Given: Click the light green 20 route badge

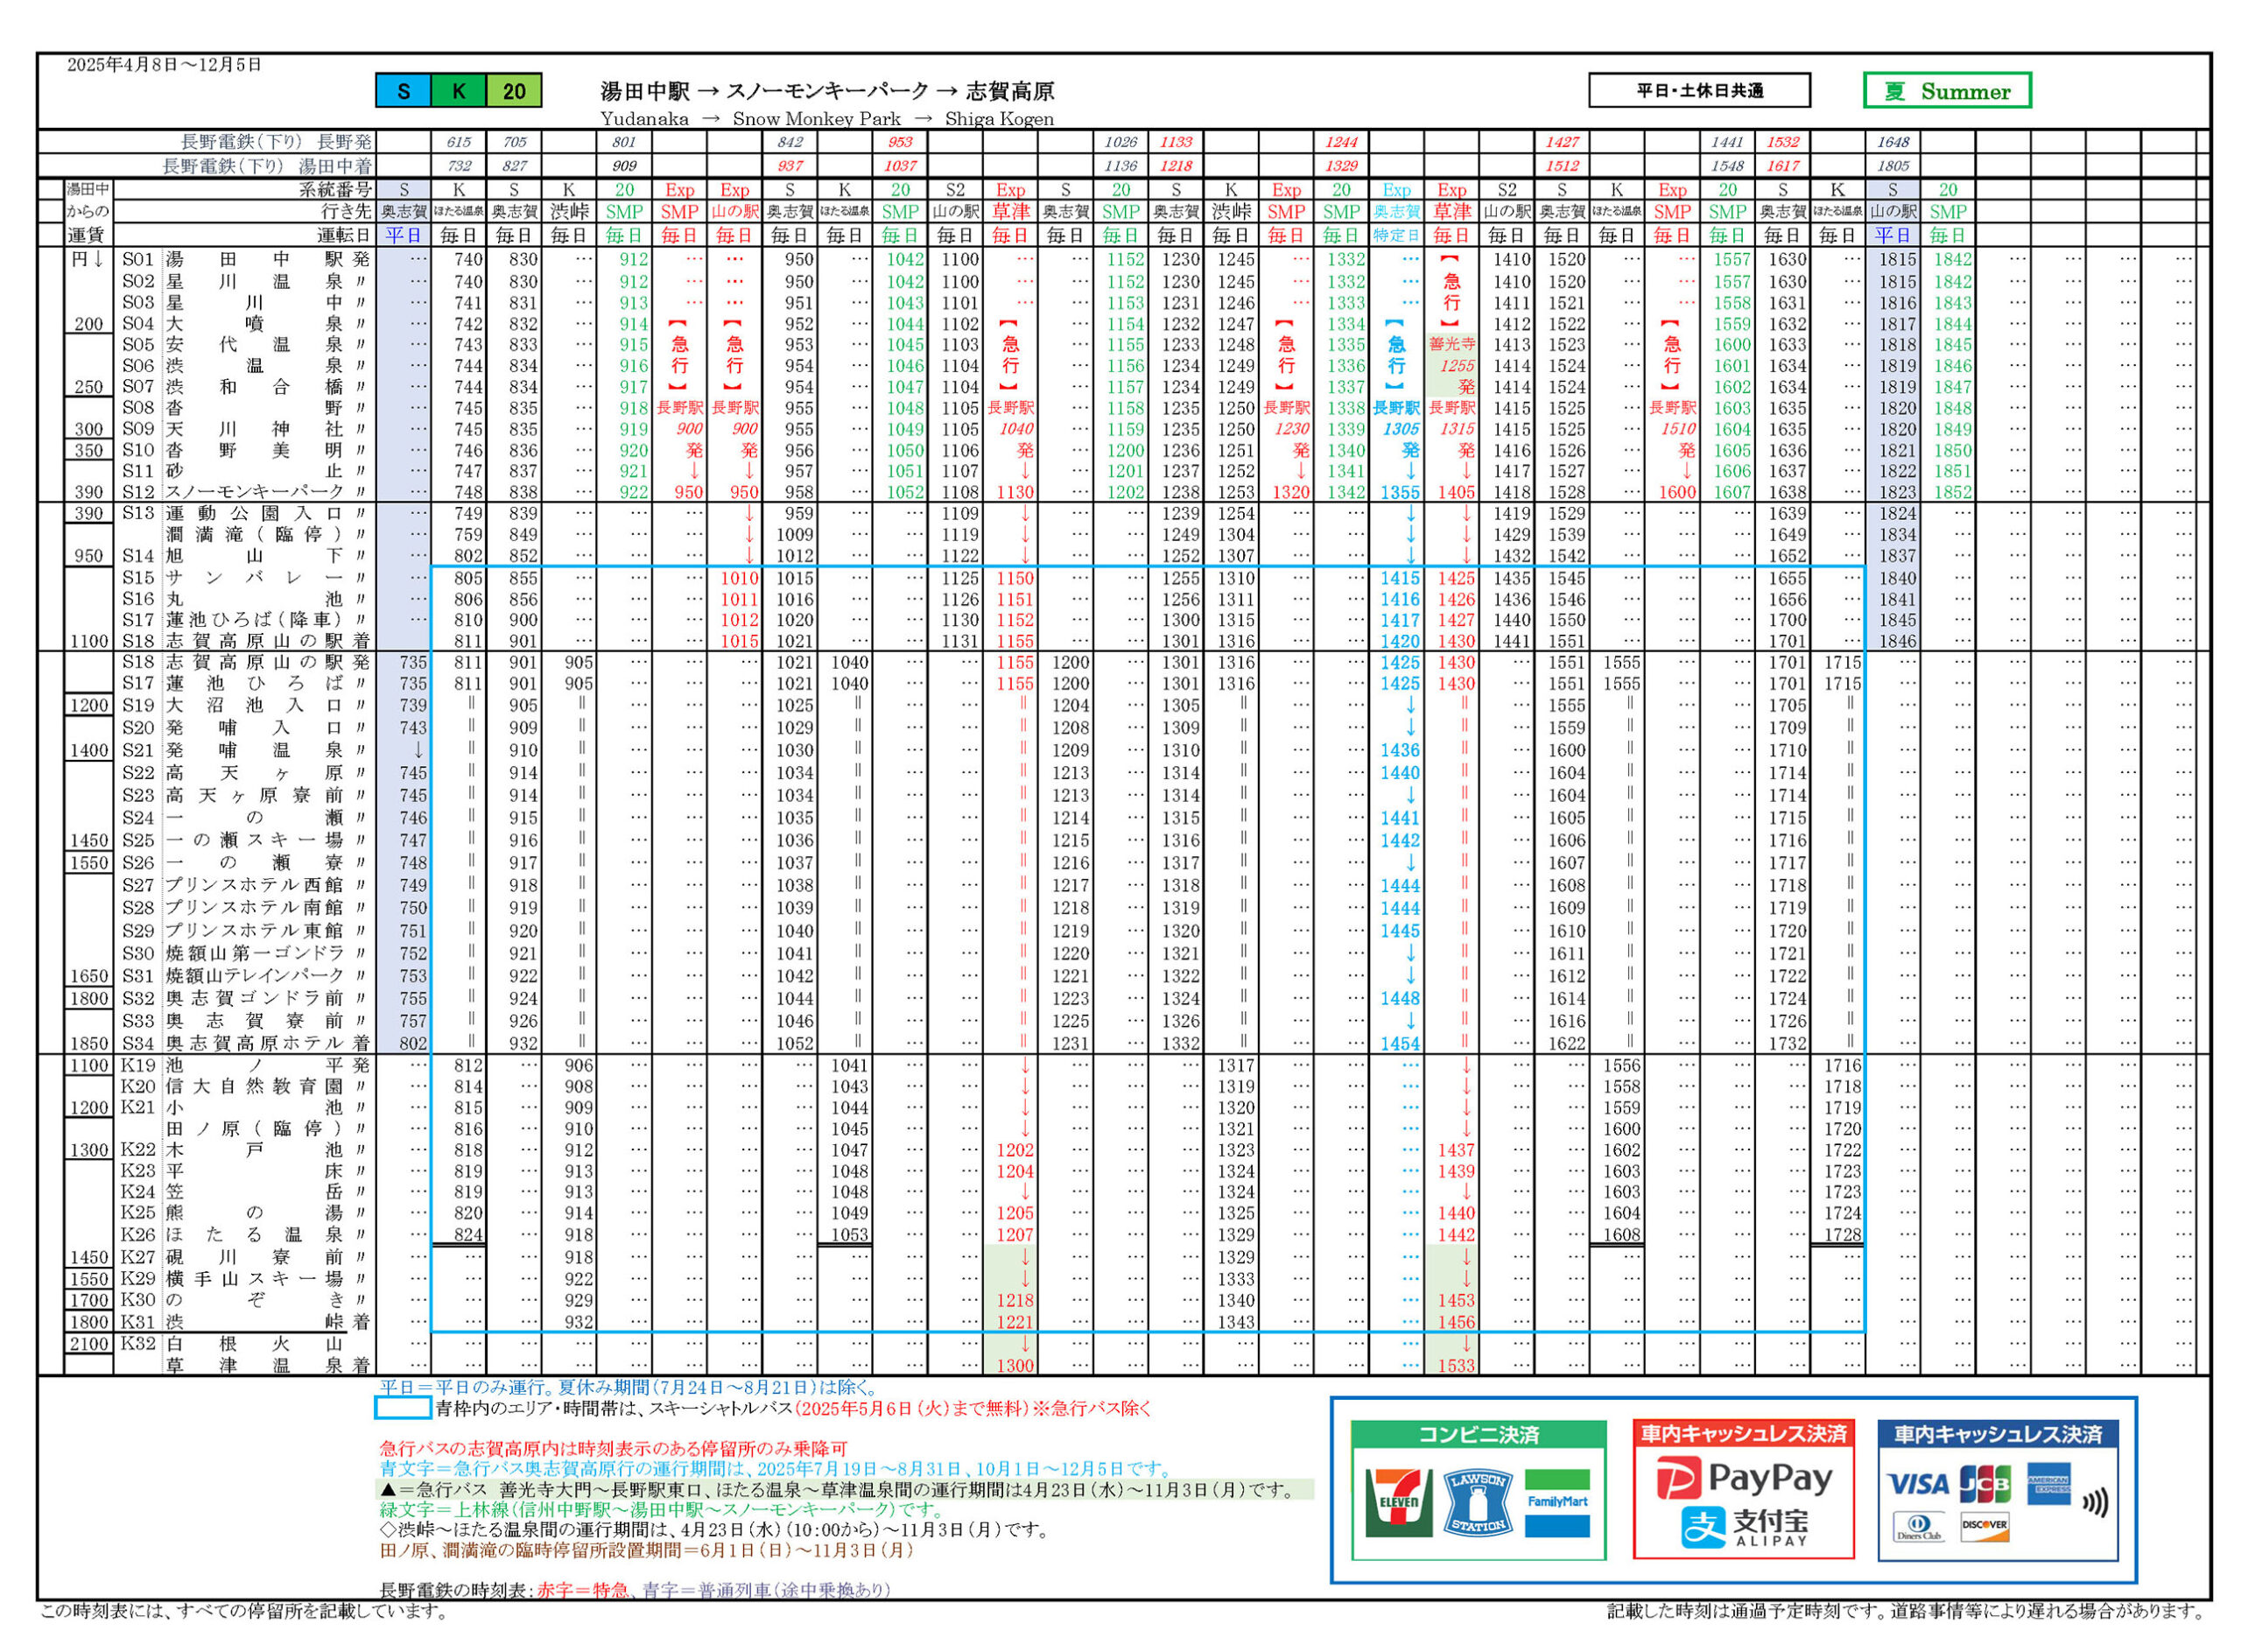Looking at the screenshot, I should pyautogui.click(x=514, y=91).
